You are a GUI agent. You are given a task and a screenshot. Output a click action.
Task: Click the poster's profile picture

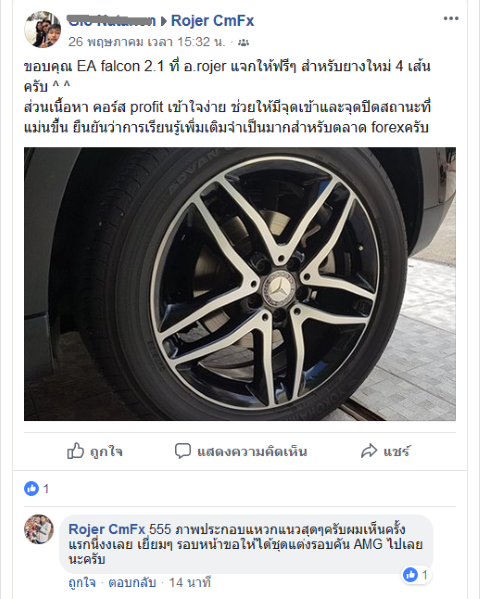tap(42, 29)
